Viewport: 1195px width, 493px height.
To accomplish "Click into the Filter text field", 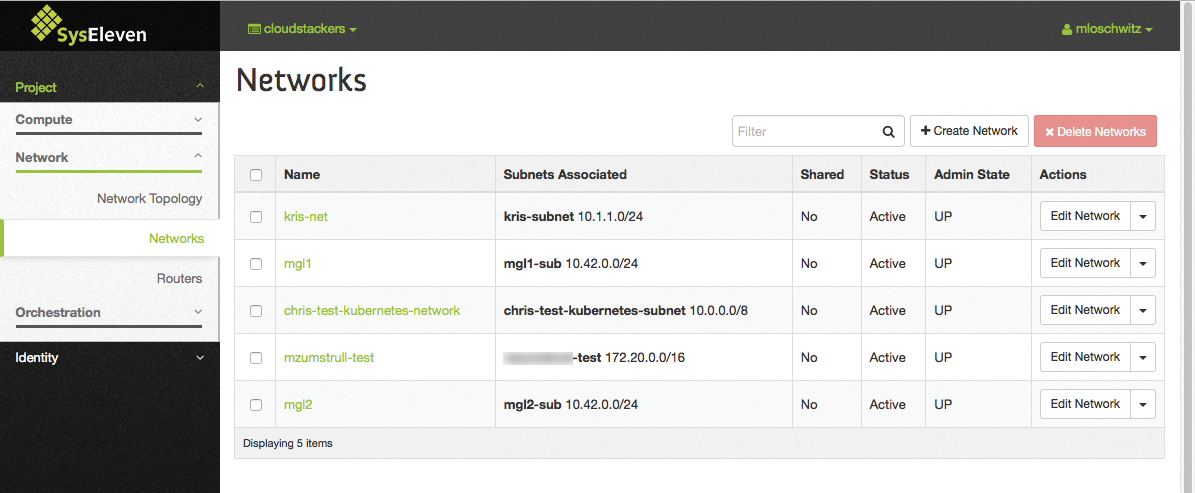I will tap(805, 132).
